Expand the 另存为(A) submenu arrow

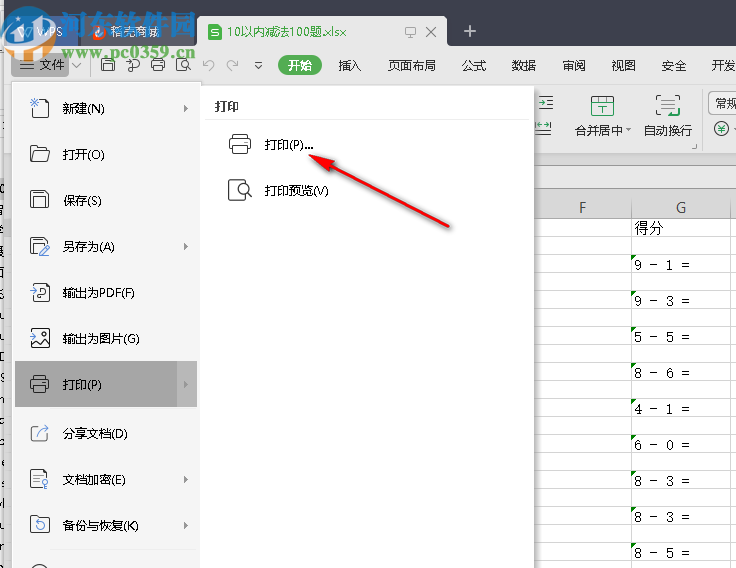(x=186, y=246)
